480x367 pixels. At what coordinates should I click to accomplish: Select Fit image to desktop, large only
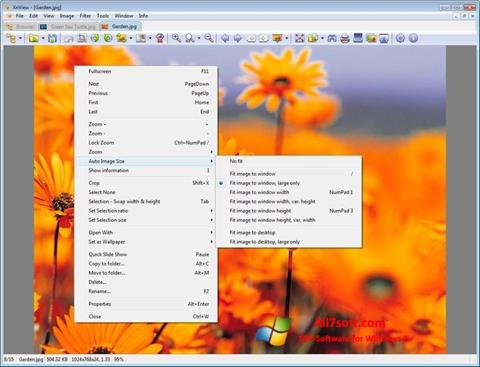(x=289, y=242)
